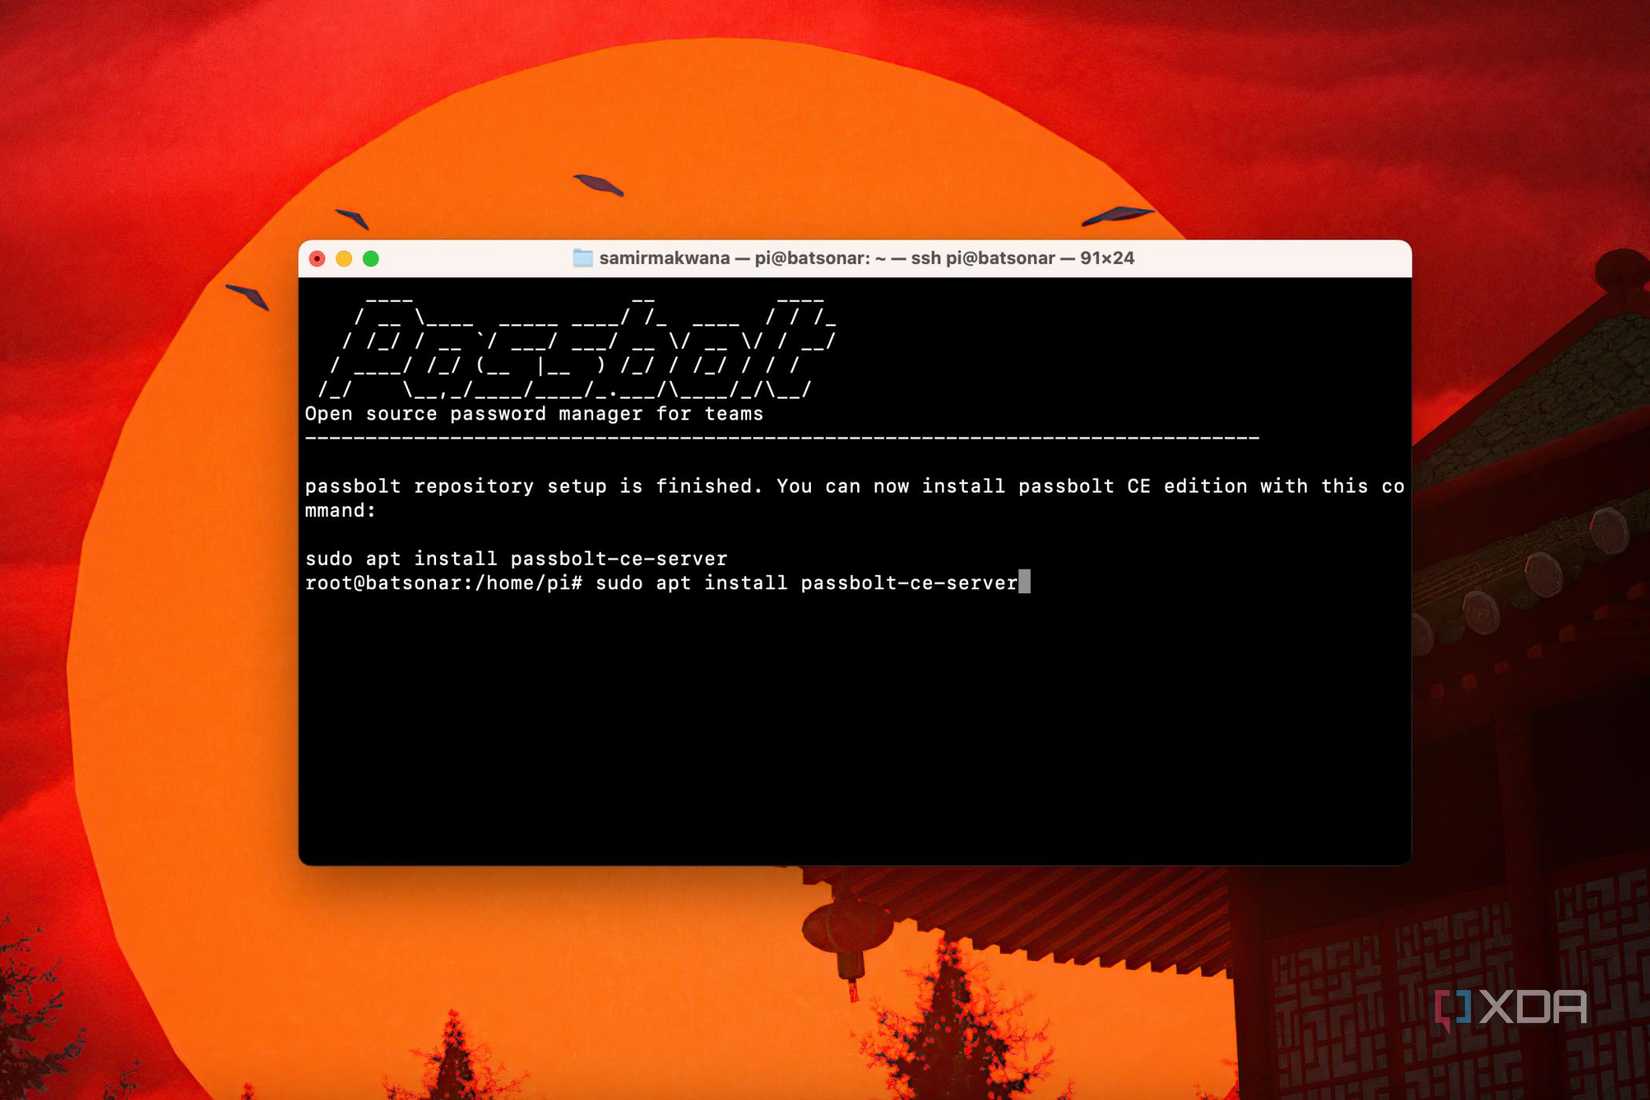Click the folder proxy icon in title bar
The width and height of the screenshot is (1650, 1100).
(x=583, y=258)
